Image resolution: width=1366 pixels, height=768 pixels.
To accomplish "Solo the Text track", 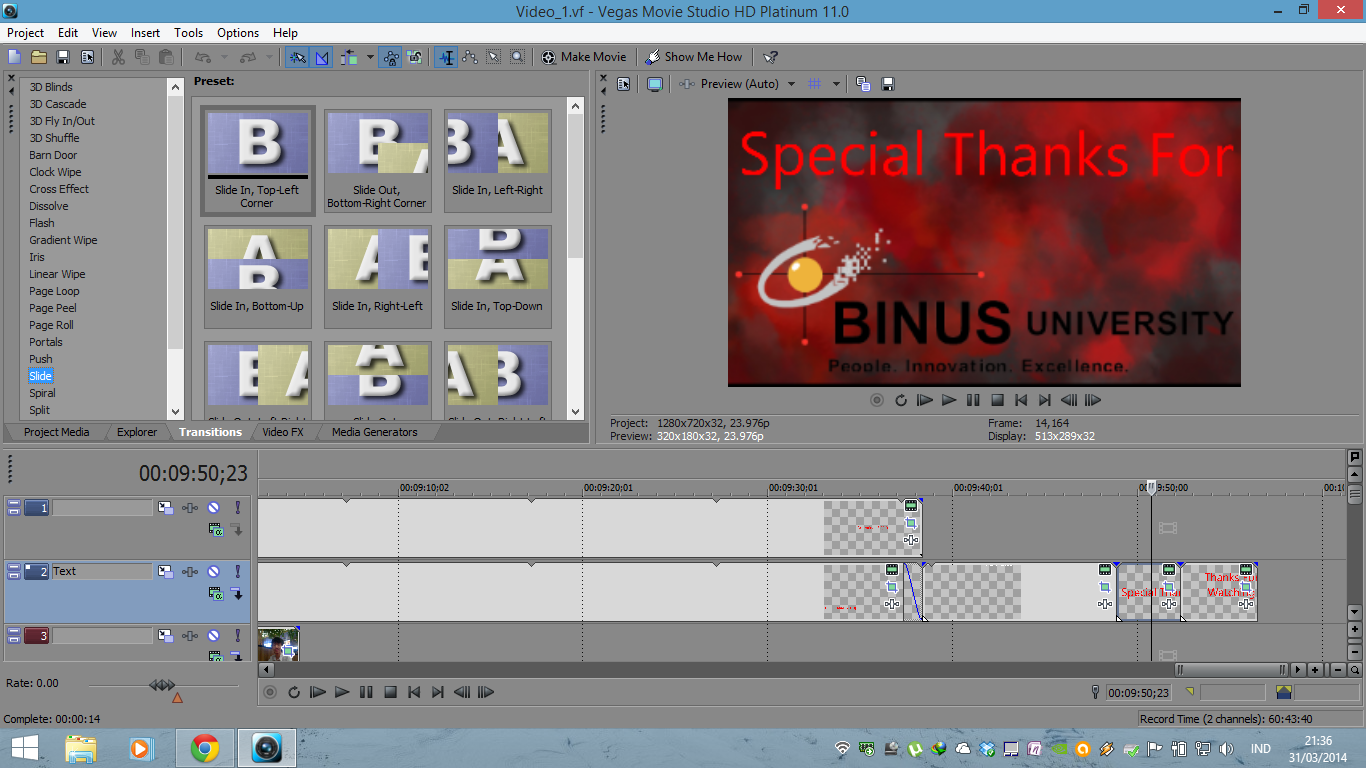I will point(238,572).
